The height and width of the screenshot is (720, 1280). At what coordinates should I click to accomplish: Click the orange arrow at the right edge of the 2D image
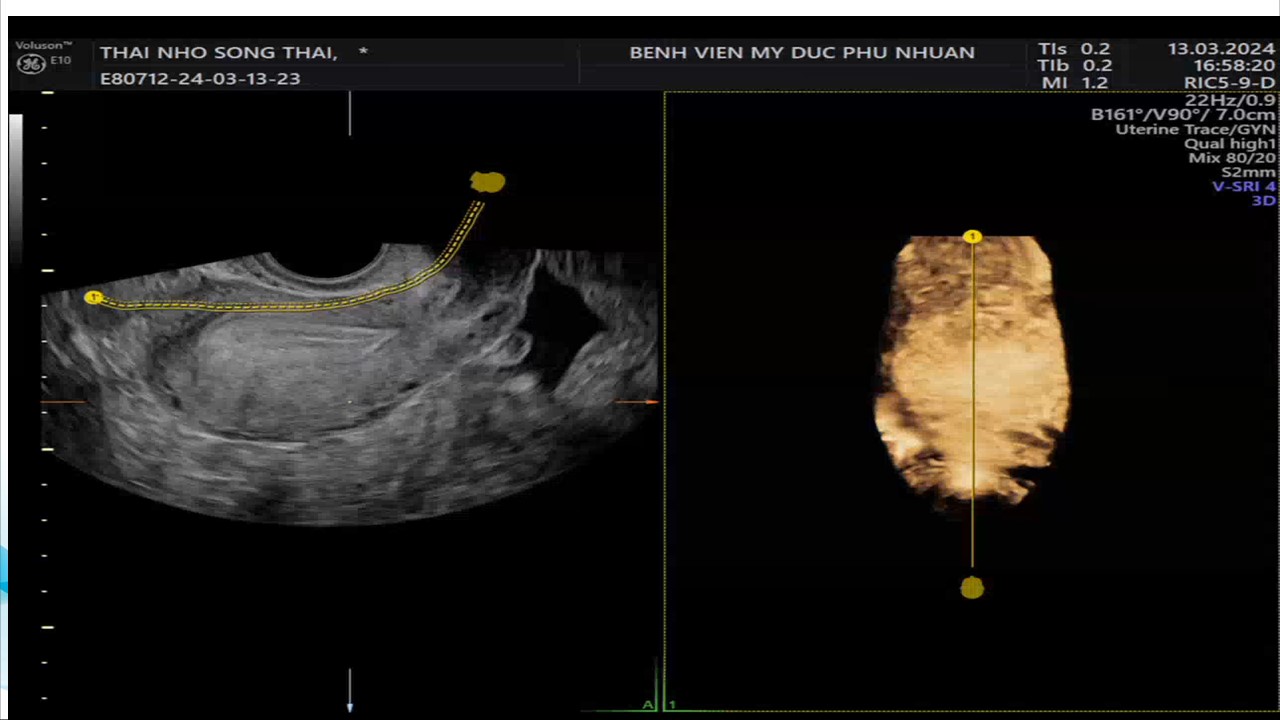tap(637, 402)
